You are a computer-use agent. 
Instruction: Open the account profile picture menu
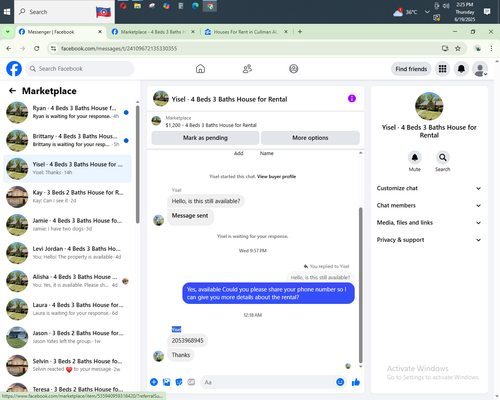click(x=480, y=69)
